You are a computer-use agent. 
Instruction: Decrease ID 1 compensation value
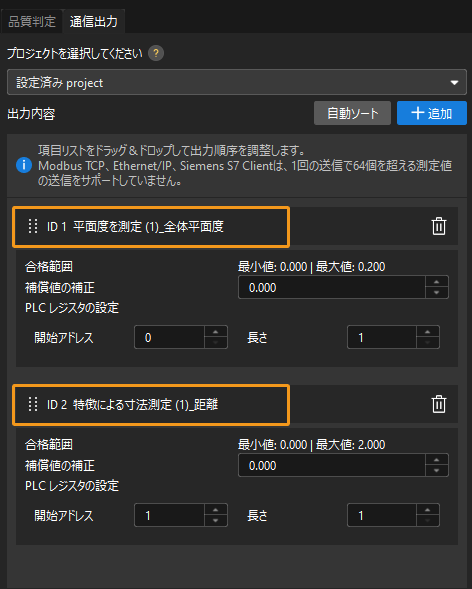point(437,293)
